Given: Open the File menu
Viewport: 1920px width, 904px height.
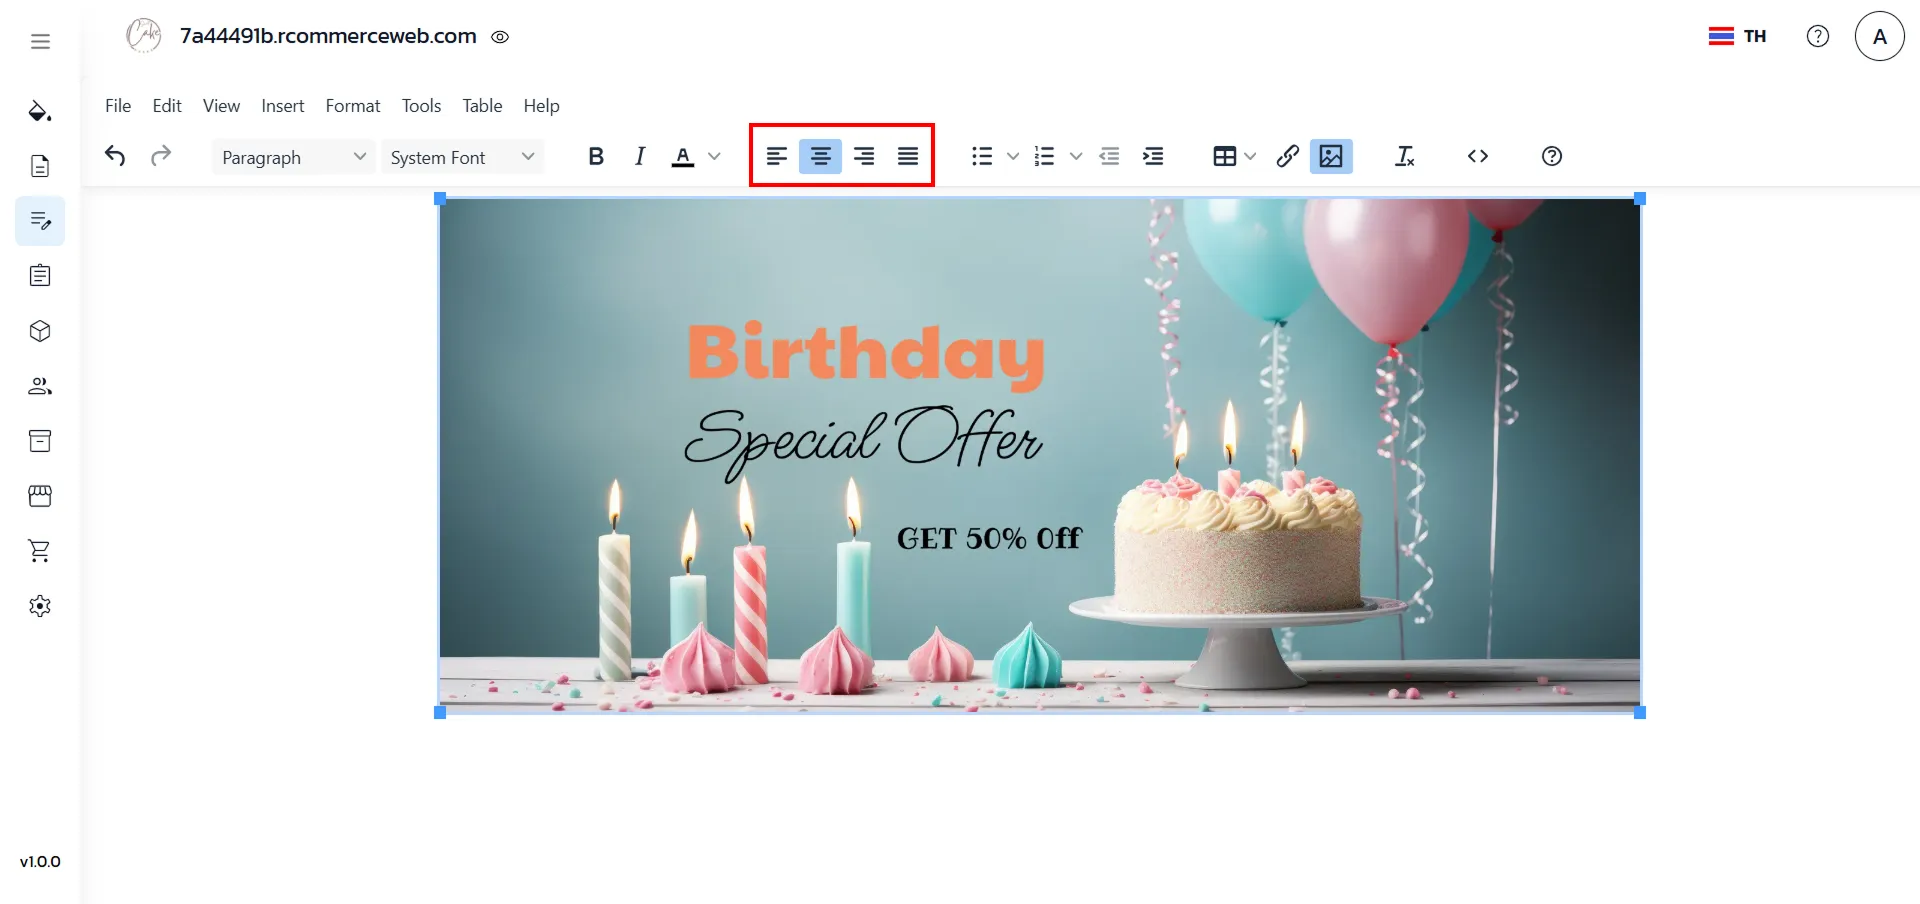Looking at the screenshot, I should (118, 106).
